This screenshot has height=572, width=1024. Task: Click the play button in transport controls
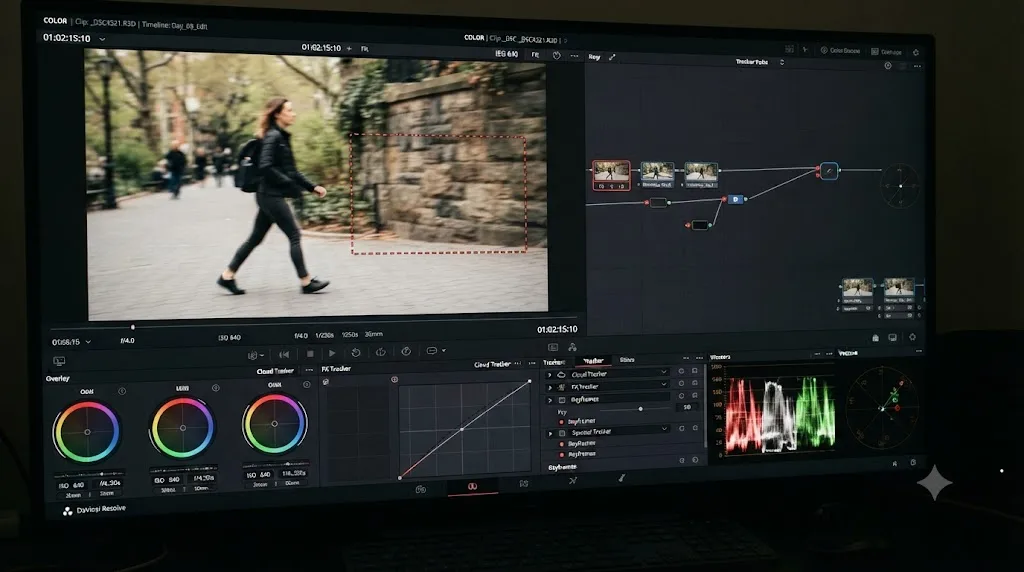click(332, 353)
